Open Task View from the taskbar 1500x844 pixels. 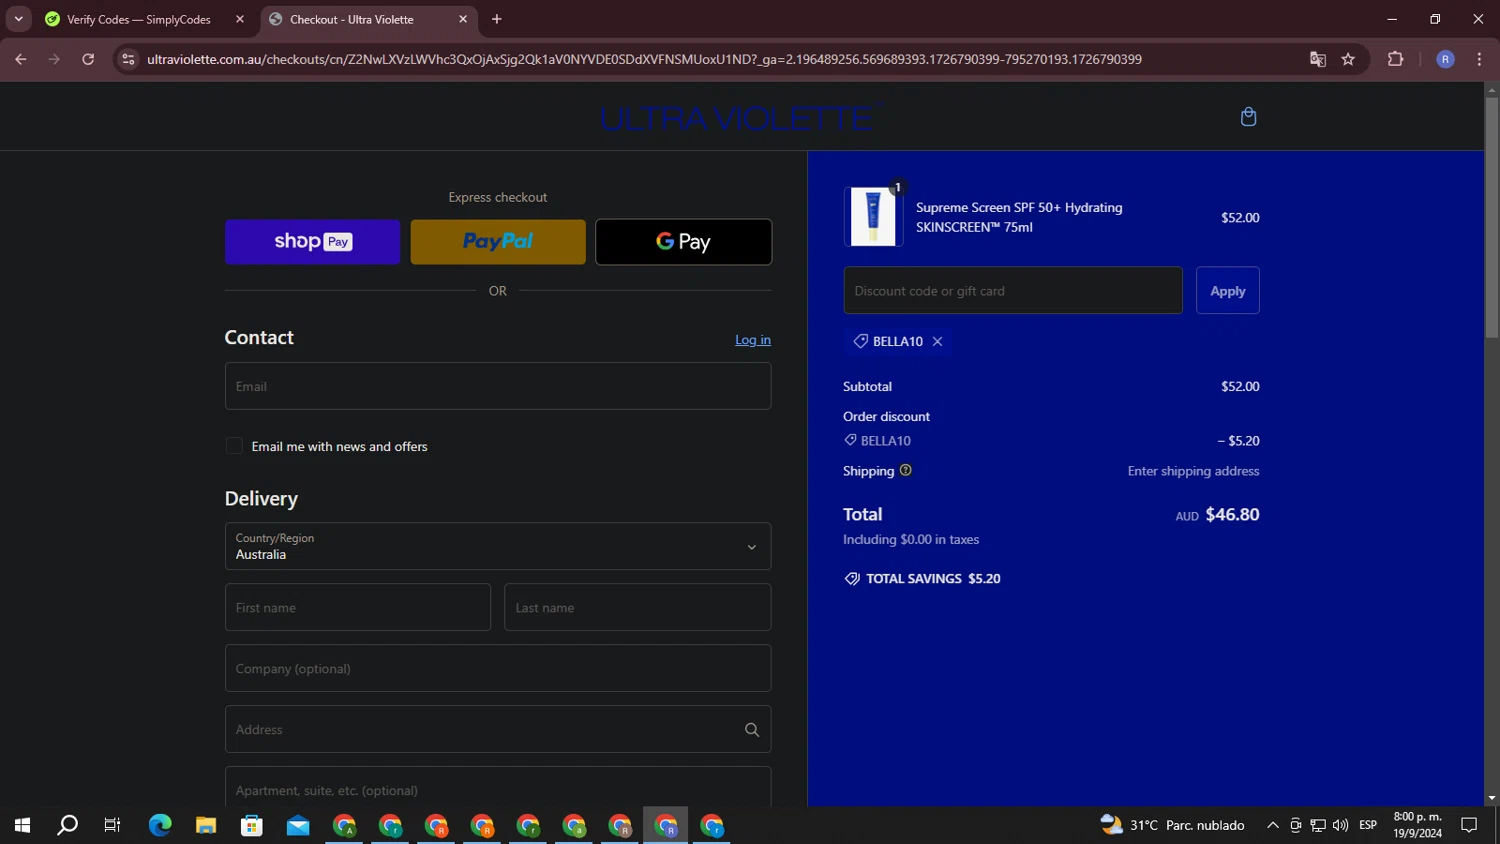click(x=112, y=825)
